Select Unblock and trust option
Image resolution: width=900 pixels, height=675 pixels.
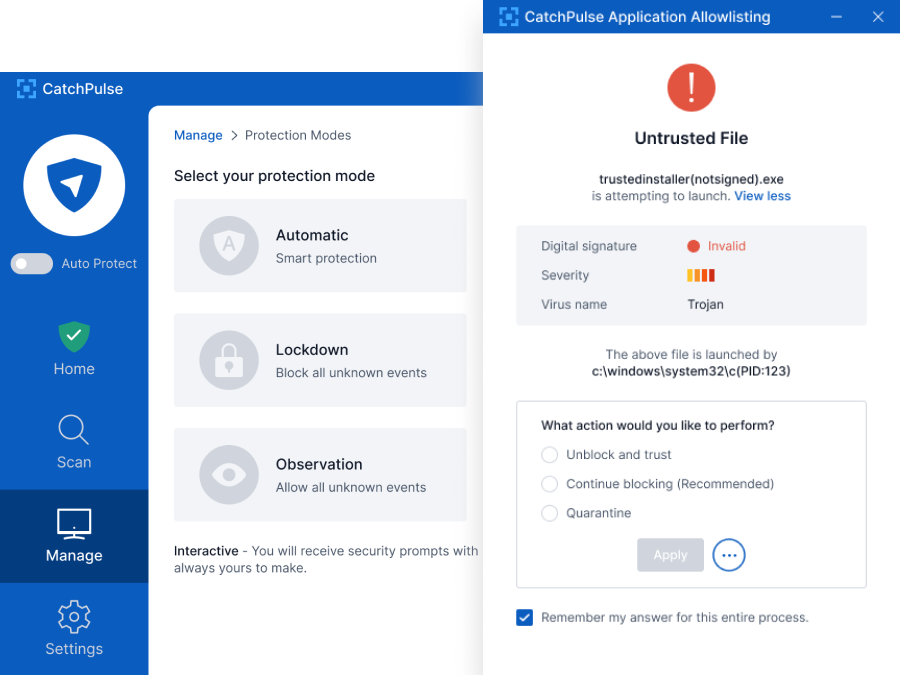pyautogui.click(x=550, y=454)
